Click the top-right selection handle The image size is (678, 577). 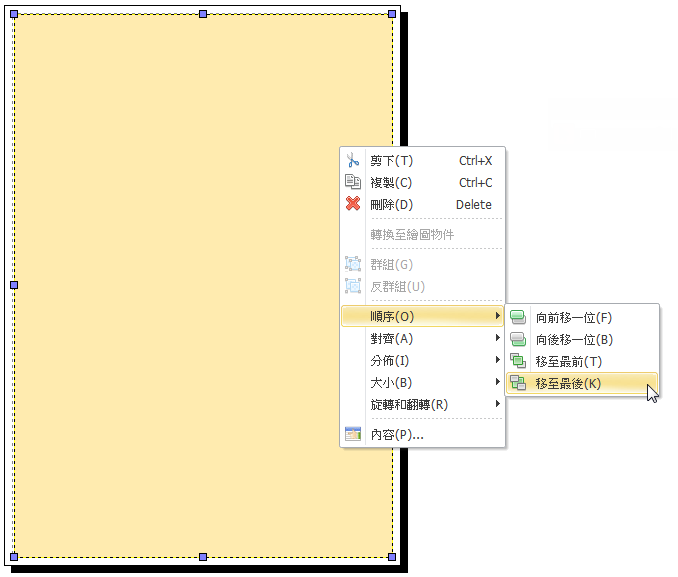click(392, 14)
